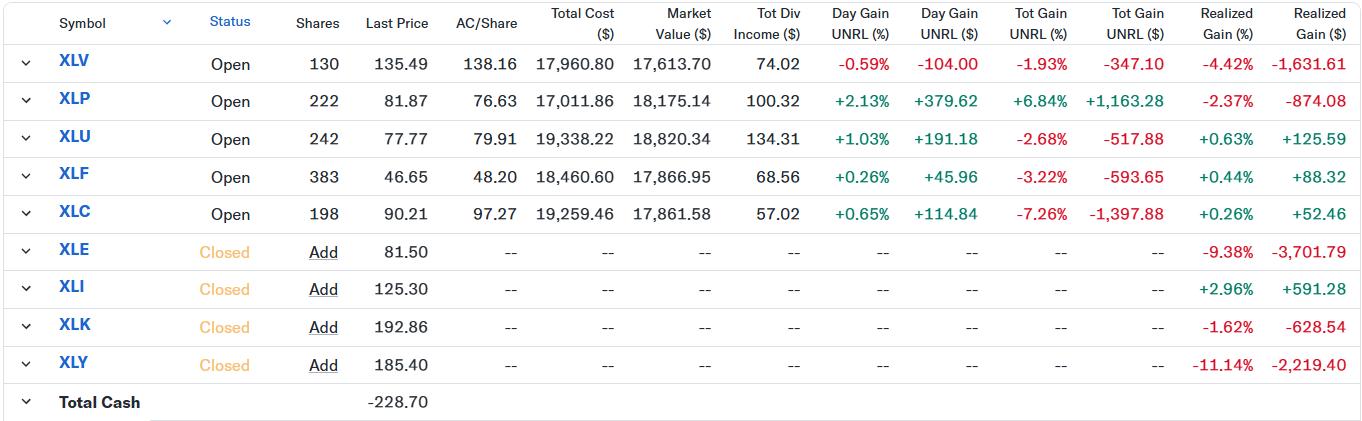Click Add shares for XLK
Screen dimensions: 1362x421
click(x=323, y=327)
